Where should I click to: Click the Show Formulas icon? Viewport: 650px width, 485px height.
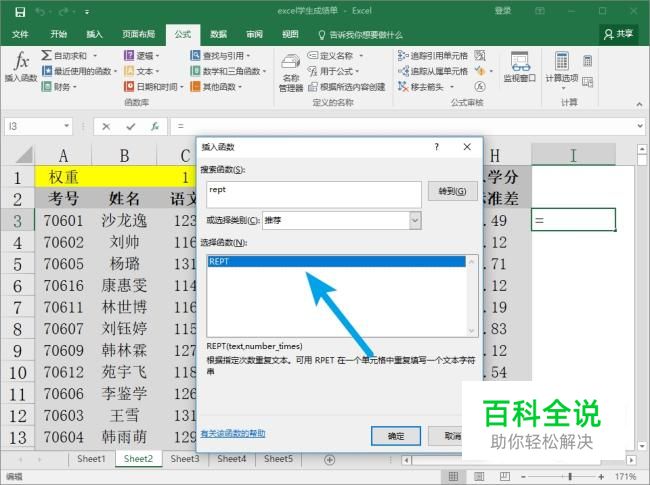tap(480, 56)
